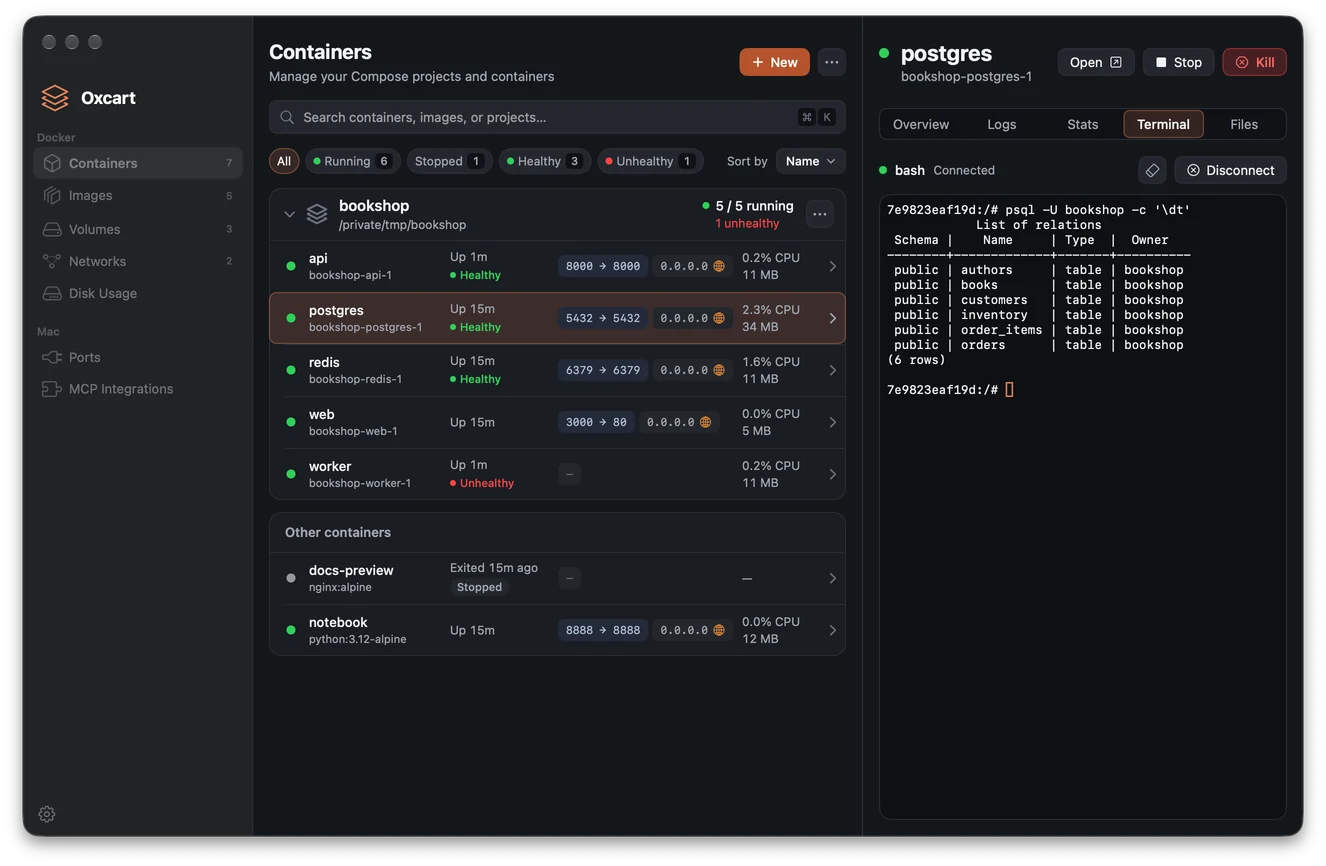Open worker row details chevron

[832, 474]
